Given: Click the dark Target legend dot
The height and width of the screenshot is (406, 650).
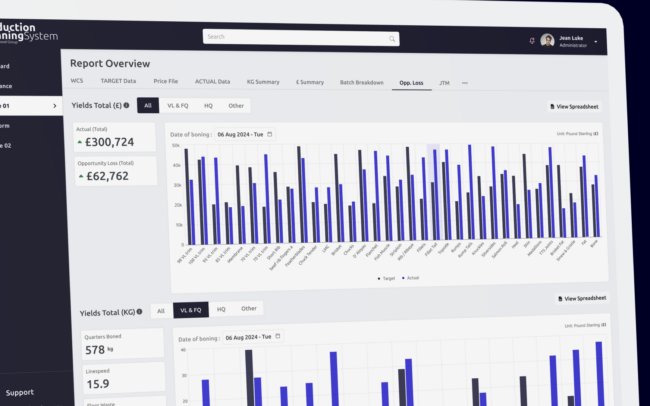Looking at the screenshot, I should pos(379,279).
